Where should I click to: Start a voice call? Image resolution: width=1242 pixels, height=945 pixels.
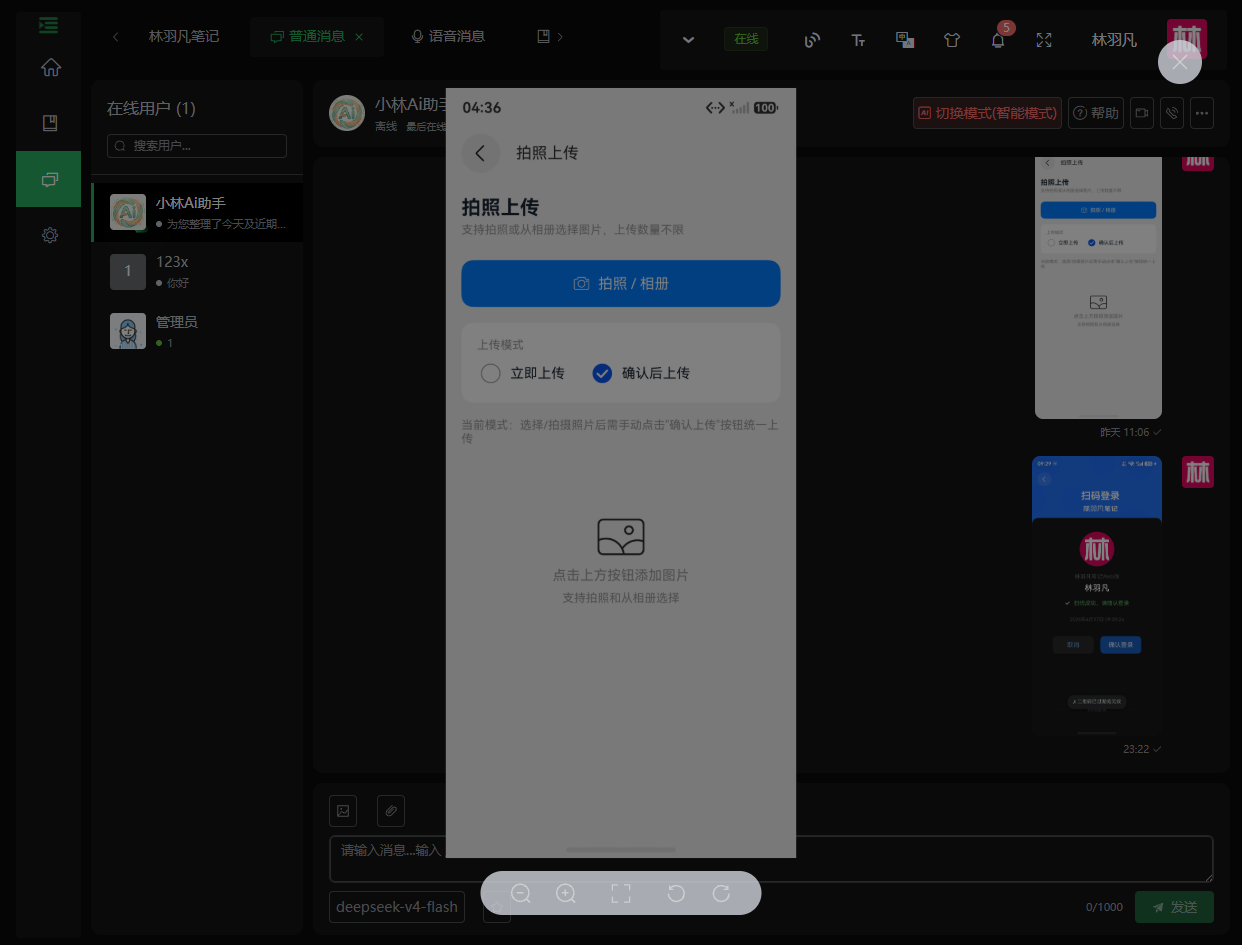(1171, 113)
